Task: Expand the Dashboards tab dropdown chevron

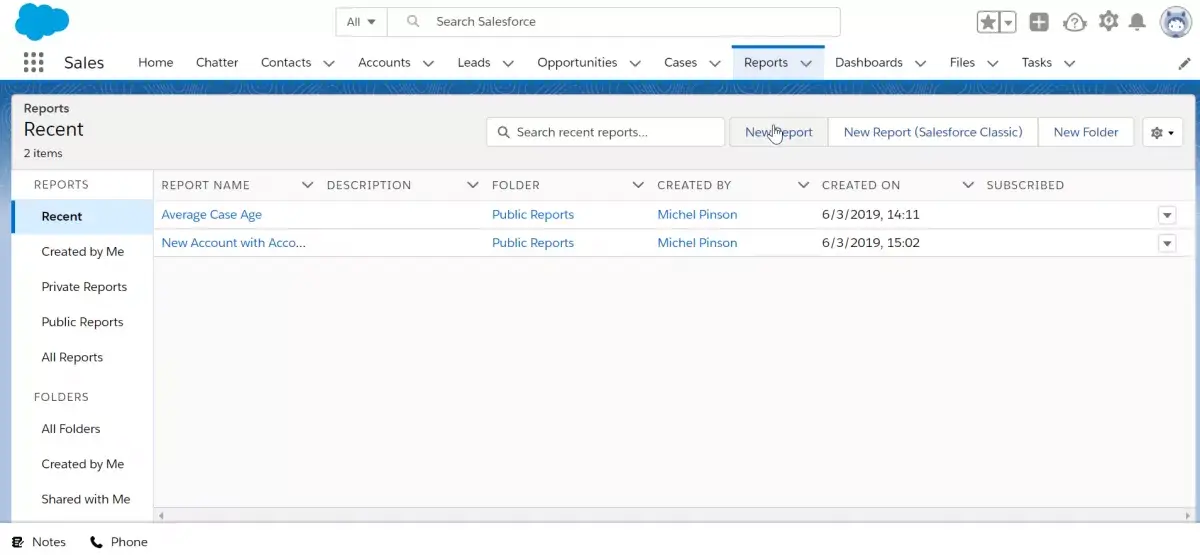Action: click(x=921, y=63)
